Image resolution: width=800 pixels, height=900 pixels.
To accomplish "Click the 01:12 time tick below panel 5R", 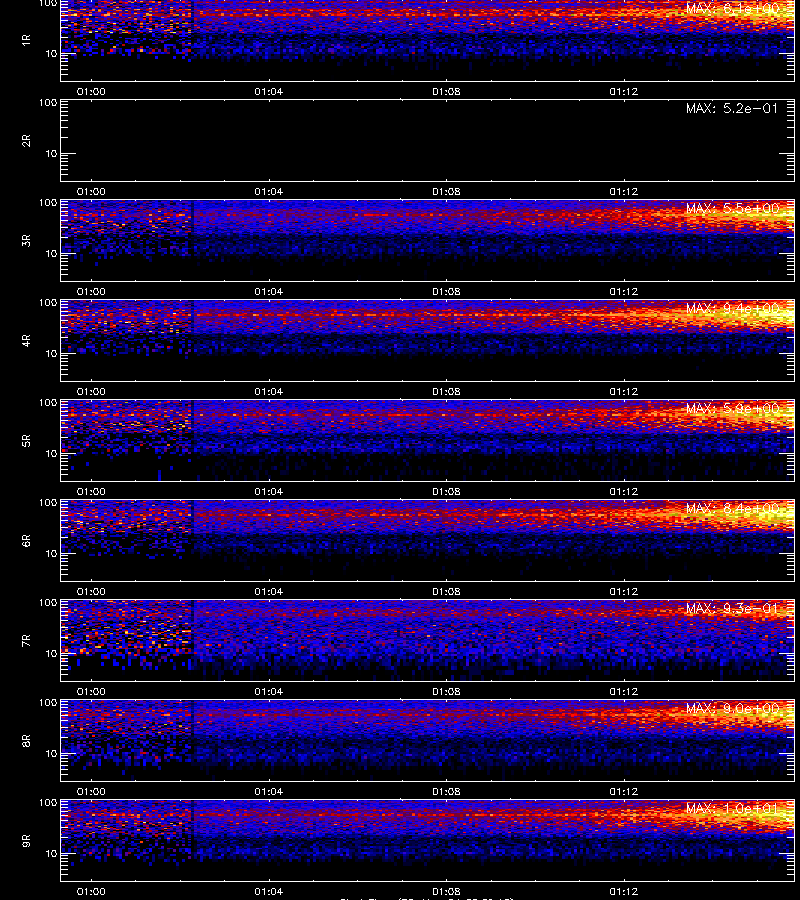I will click(623, 492).
